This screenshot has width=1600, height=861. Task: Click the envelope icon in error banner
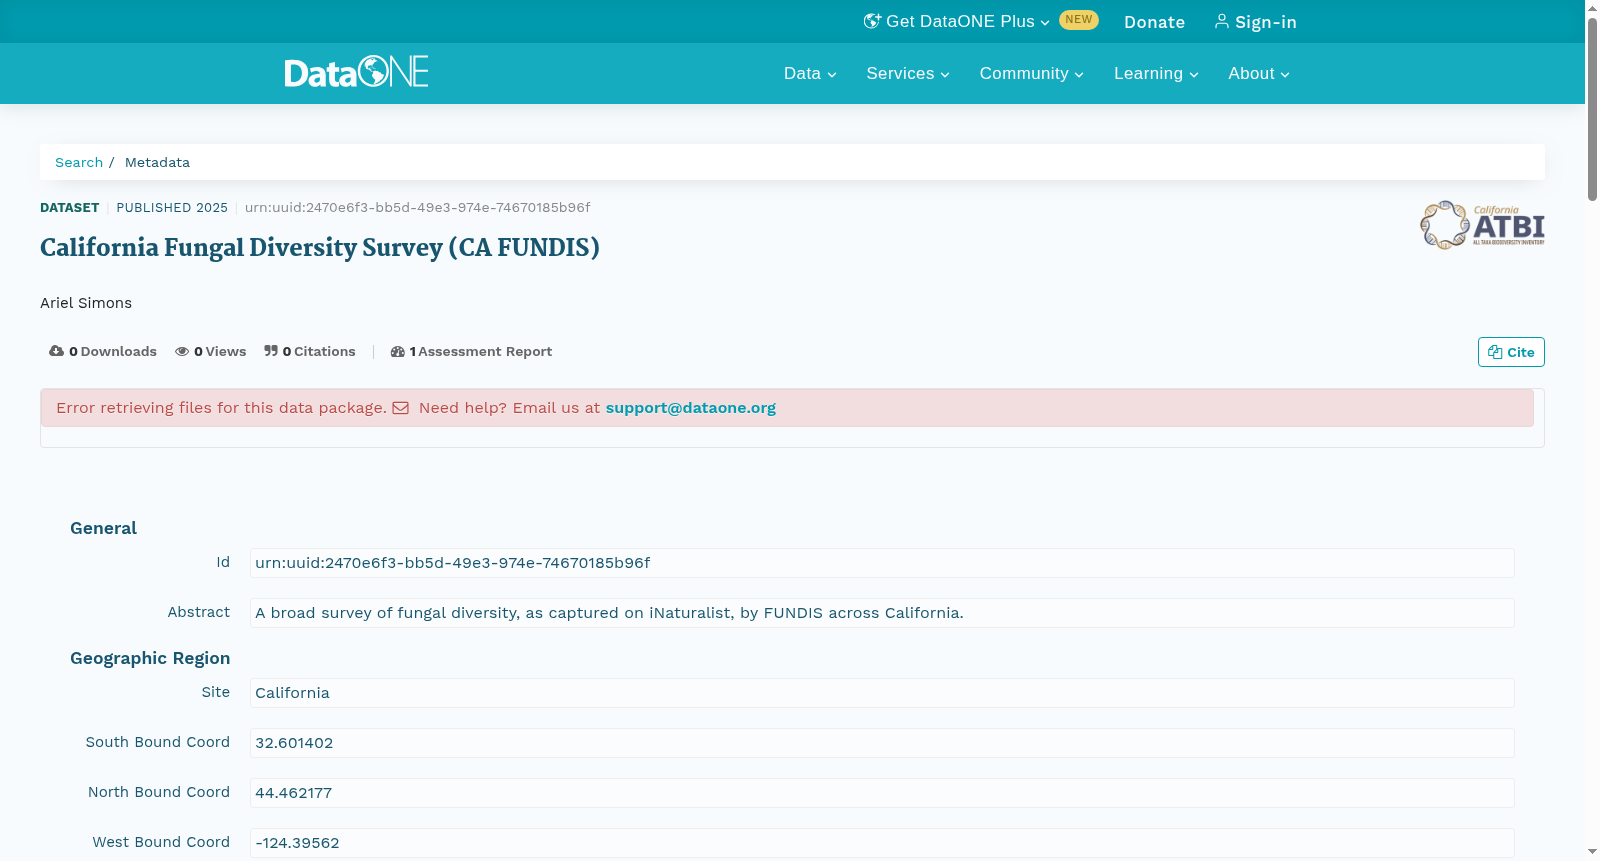click(400, 408)
